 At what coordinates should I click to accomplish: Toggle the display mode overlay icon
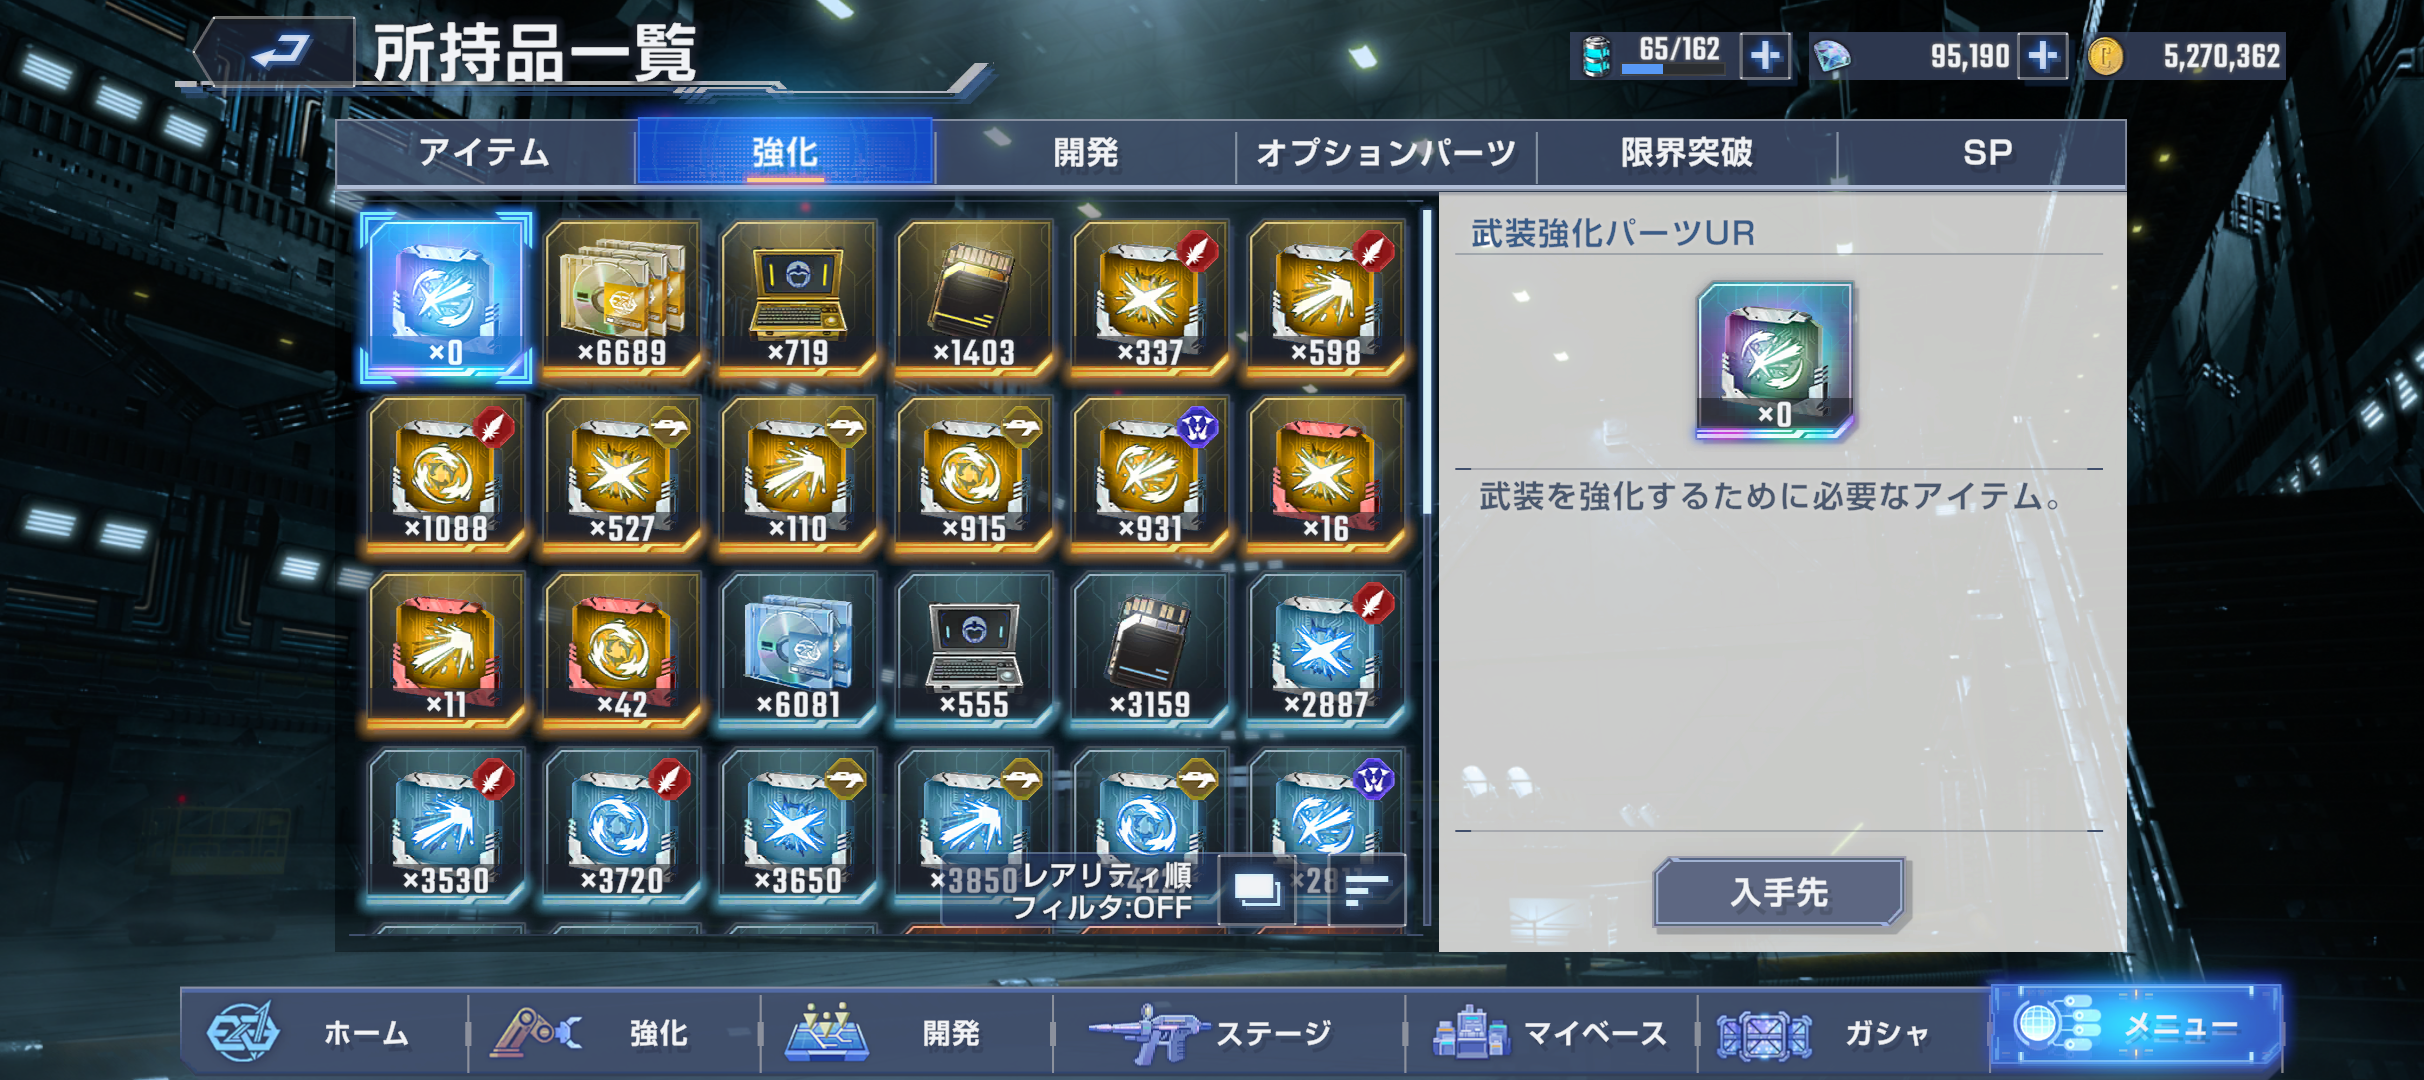pos(1257,889)
